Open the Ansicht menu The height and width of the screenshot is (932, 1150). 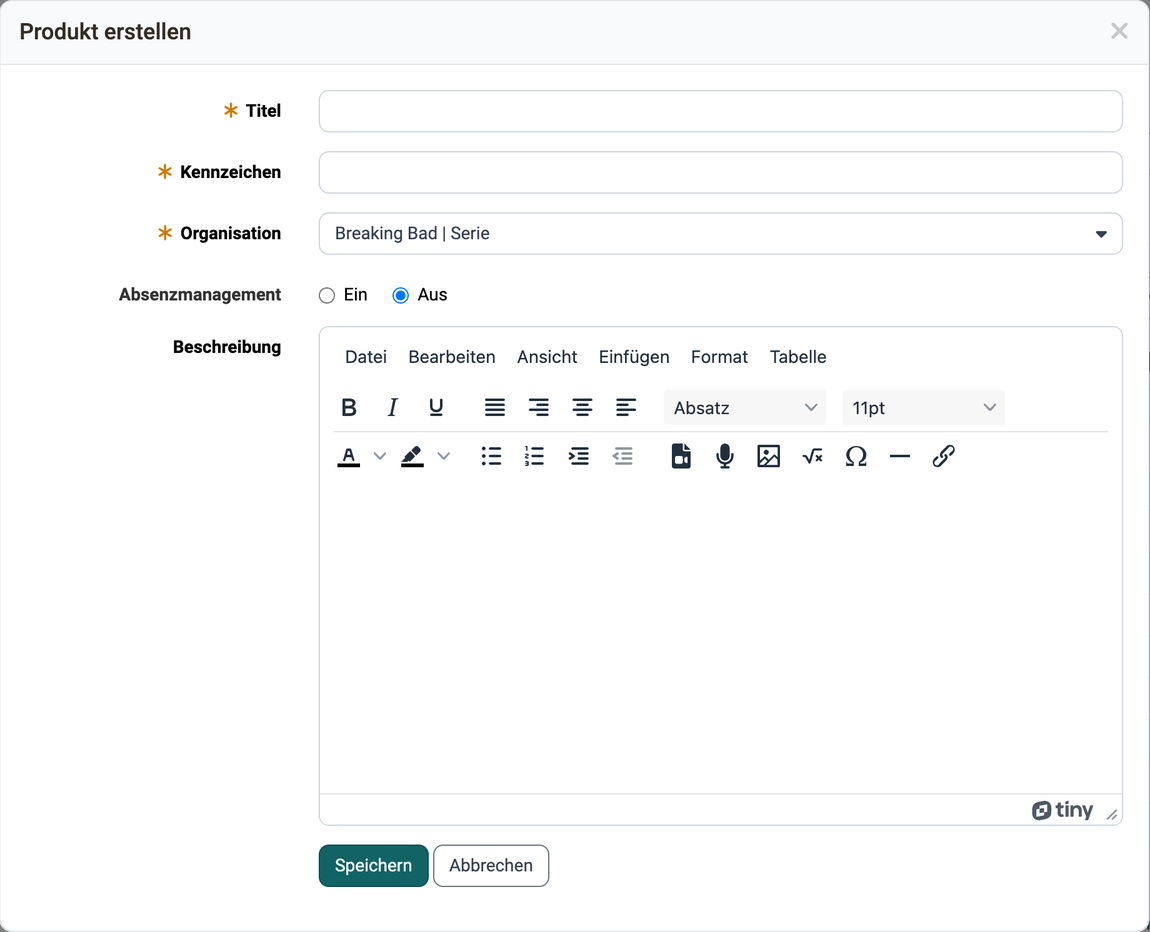click(x=547, y=357)
